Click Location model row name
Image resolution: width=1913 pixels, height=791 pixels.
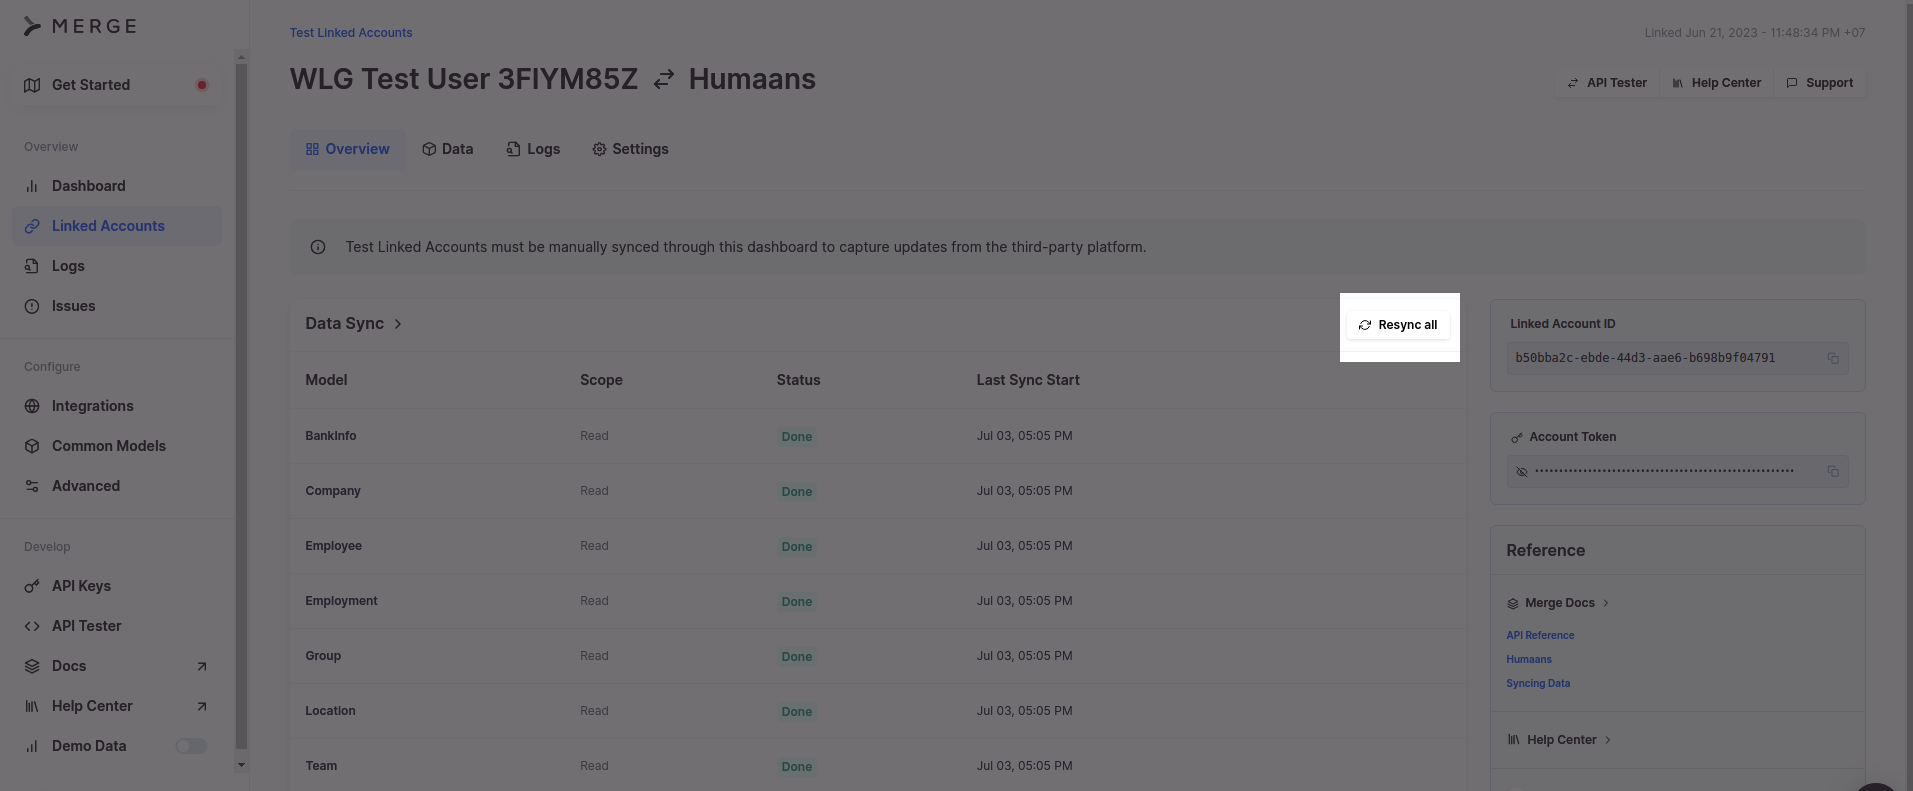click(x=330, y=711)
